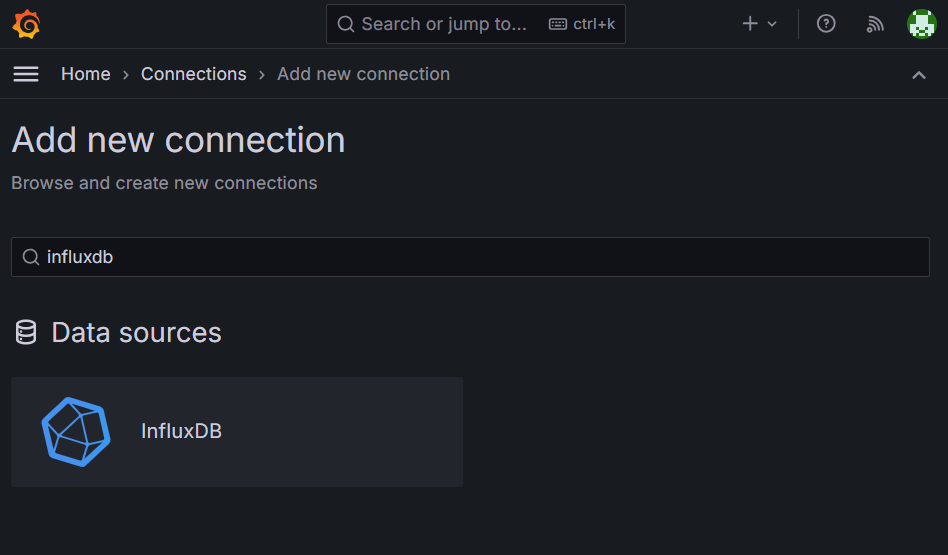Open the news RSS feed icon
This screenshot has width=948, height=555.
click(x=875, y=24)
